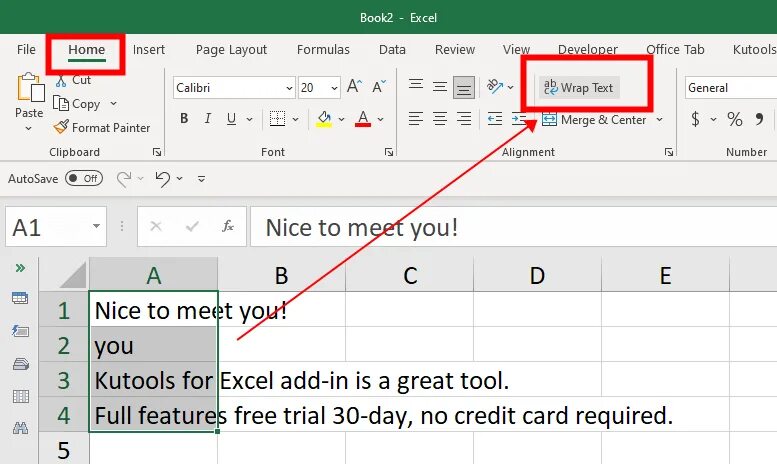Screen dimensions: 777x464
Task: Open the font size 20 dropdown
Action: coord(334,88)
